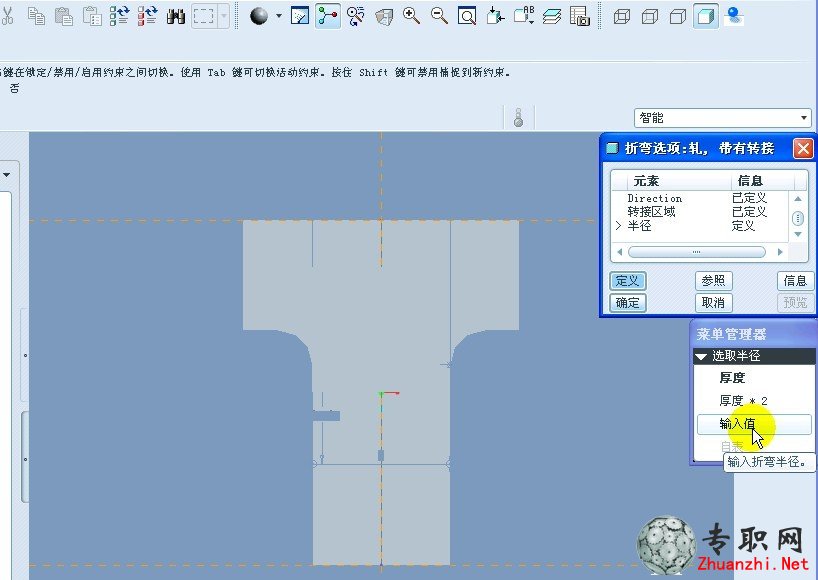Switch to Wireframe display
The image size is (818, 580).
pos(622,17)
